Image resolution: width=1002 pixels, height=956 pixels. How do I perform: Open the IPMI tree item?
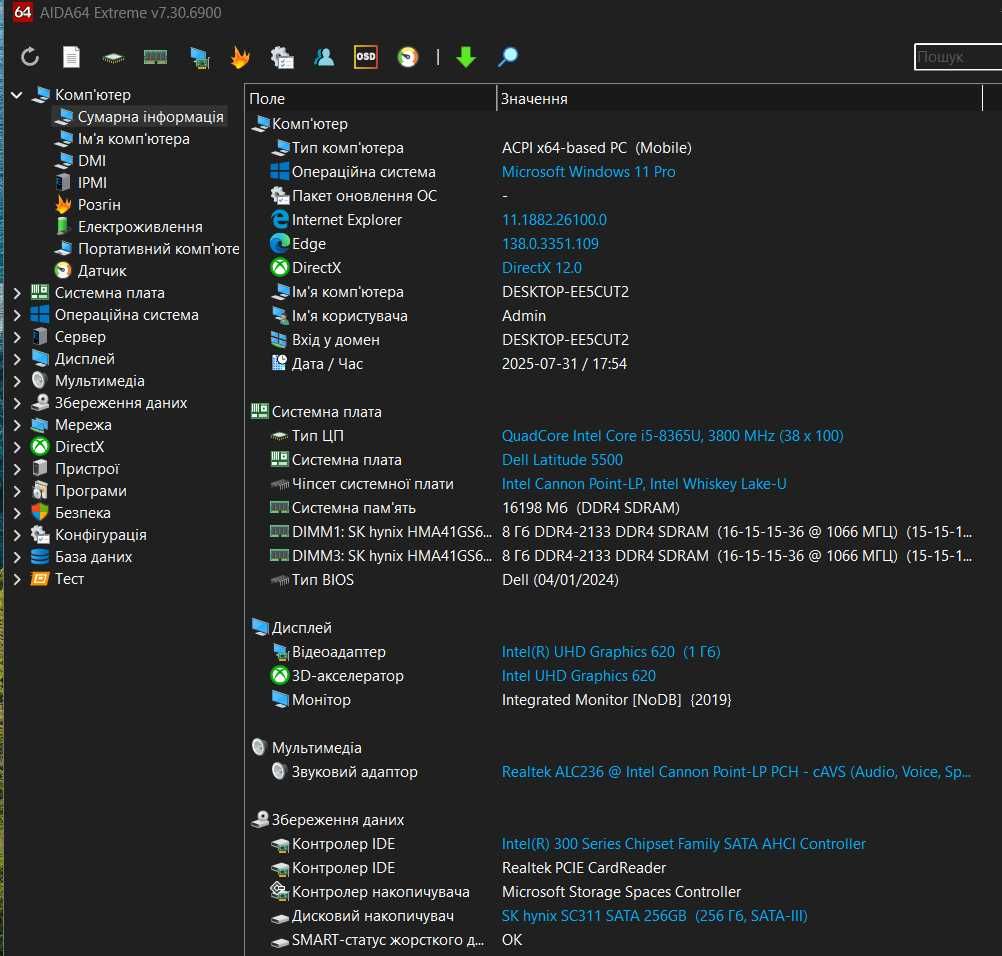(x=92, y=183)
